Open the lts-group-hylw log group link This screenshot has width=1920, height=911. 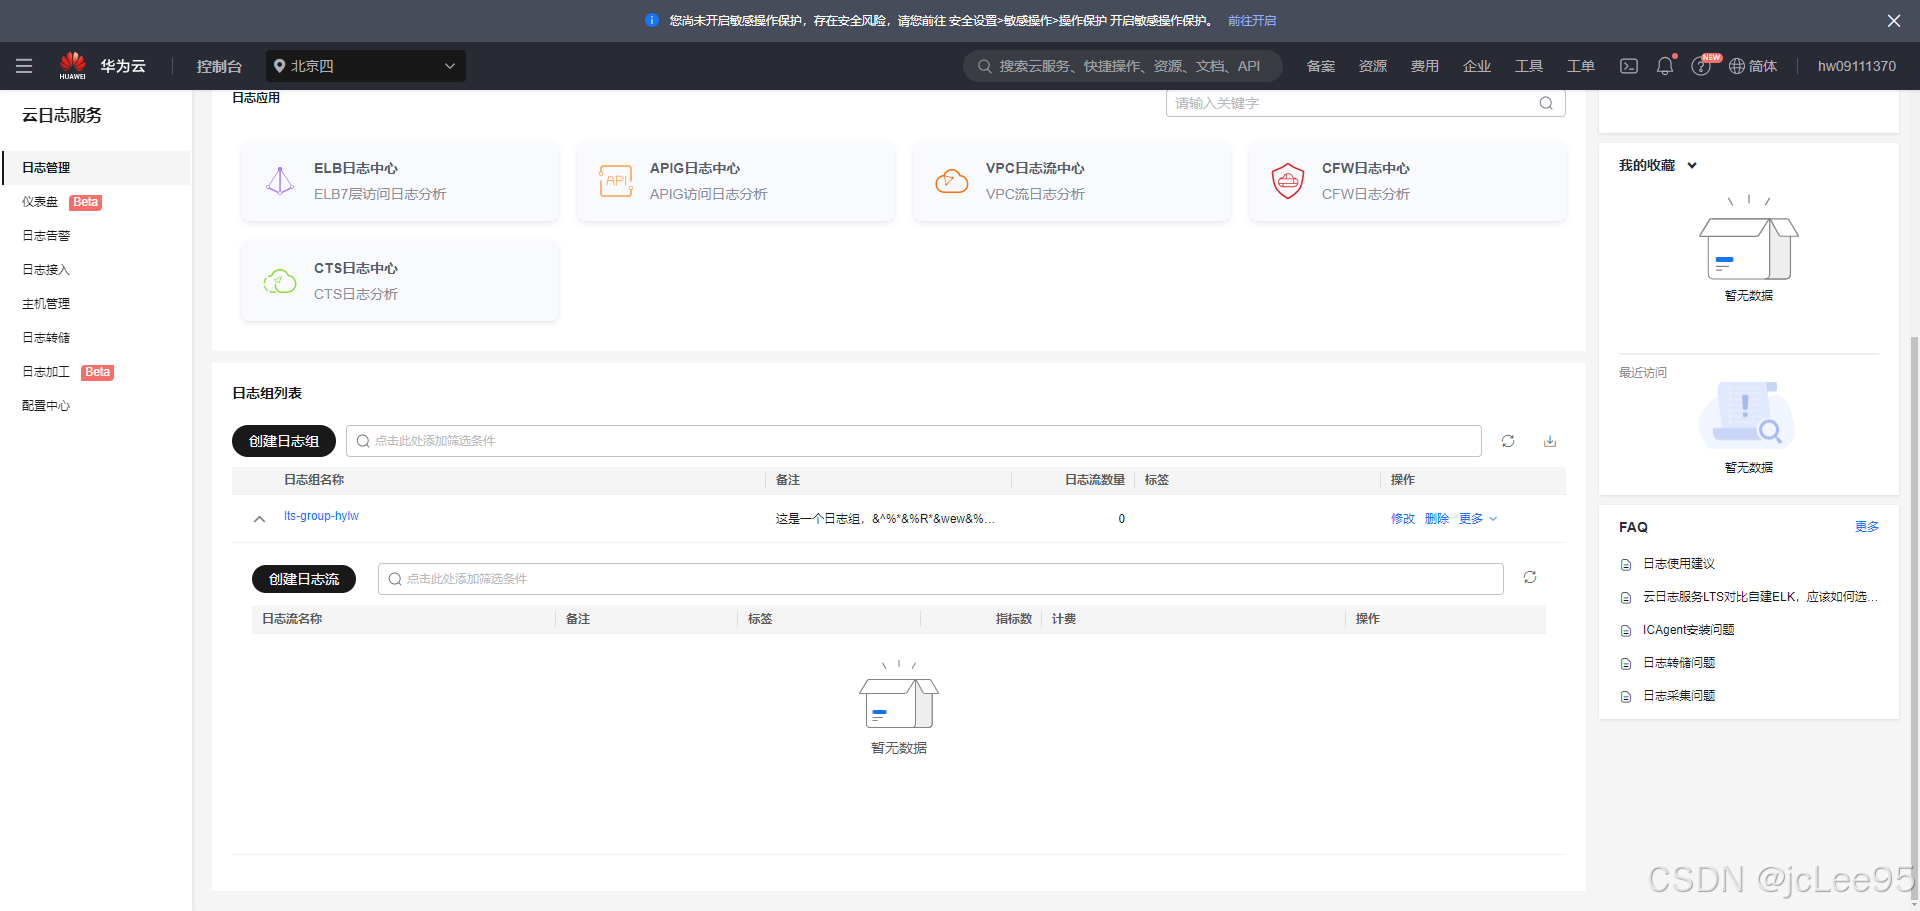click(x=321, y=516)
